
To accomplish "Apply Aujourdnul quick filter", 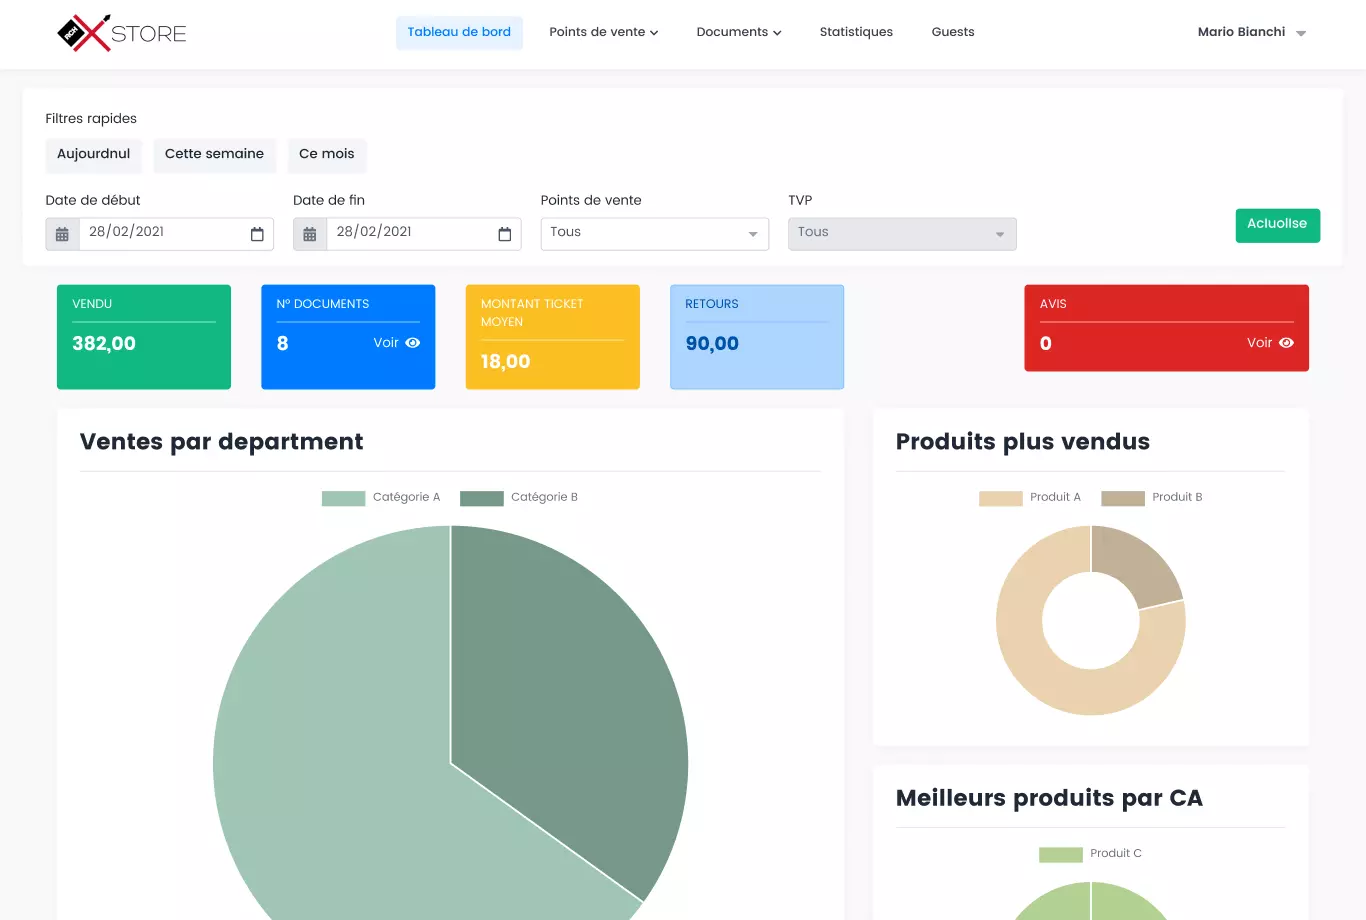I will click(x=94, y=154).
